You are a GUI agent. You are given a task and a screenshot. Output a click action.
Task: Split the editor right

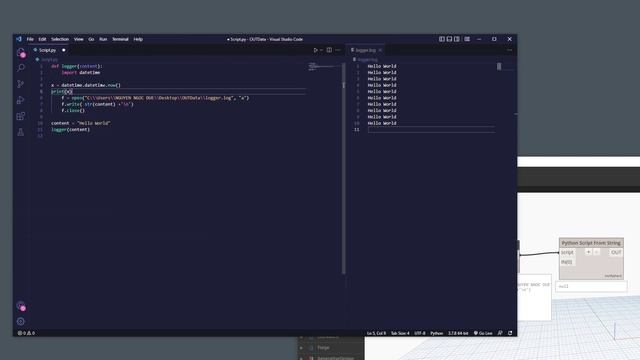(329, 50)
